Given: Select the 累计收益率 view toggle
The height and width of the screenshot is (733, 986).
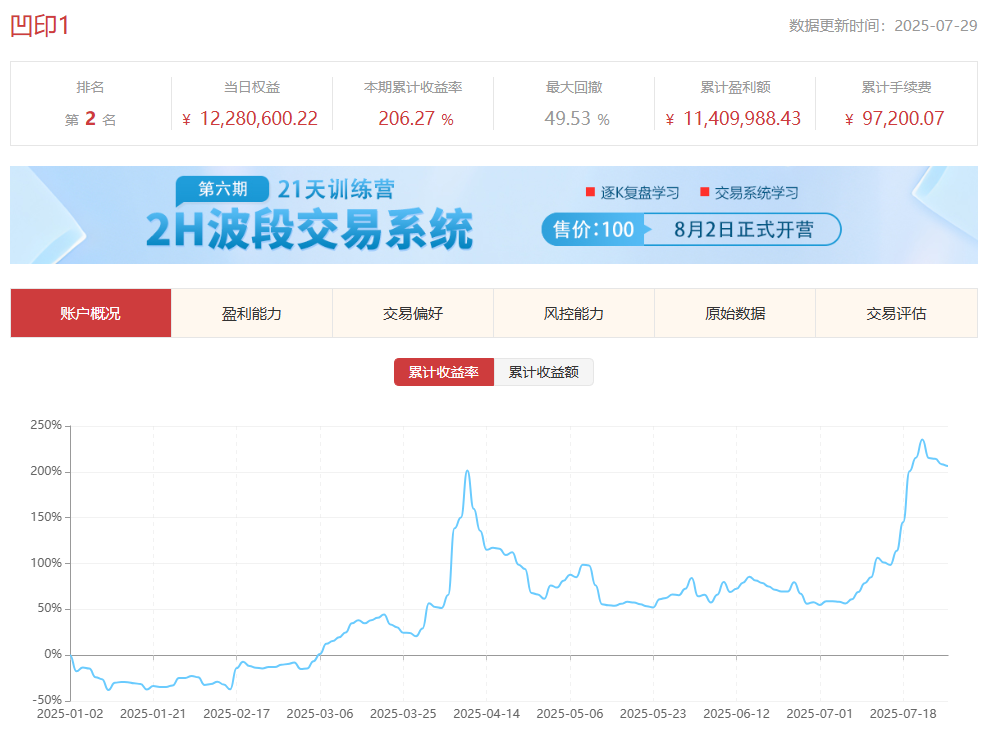Looking at the screenshot, I should tap(443, 371).
